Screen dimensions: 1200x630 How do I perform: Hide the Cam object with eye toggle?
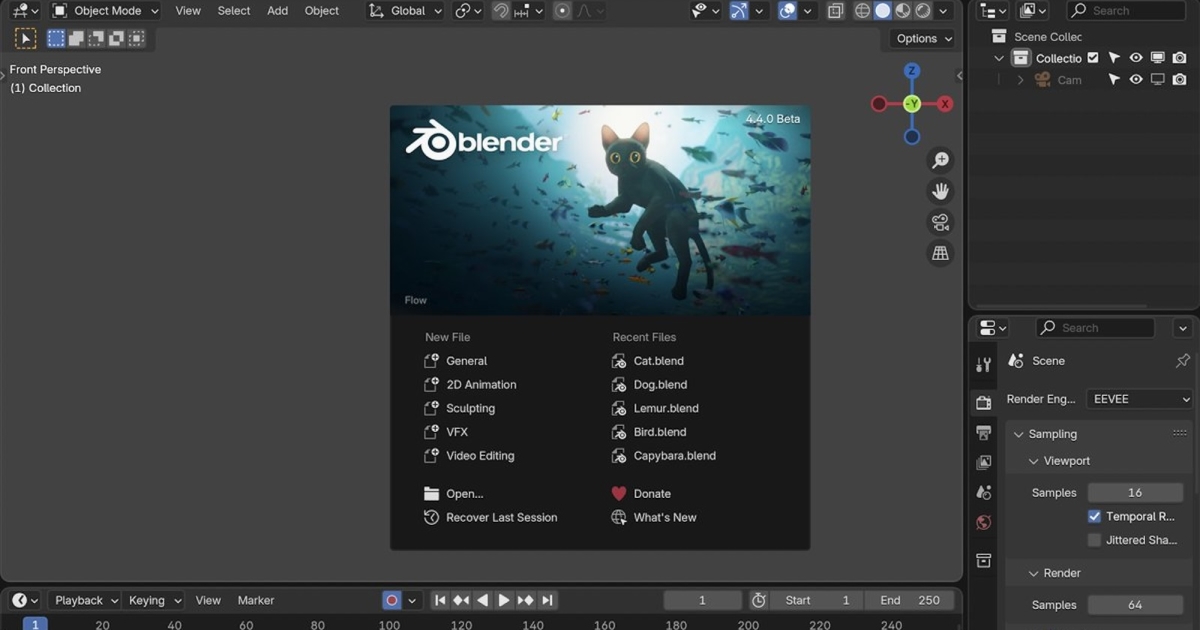(x=1135, y=79)
